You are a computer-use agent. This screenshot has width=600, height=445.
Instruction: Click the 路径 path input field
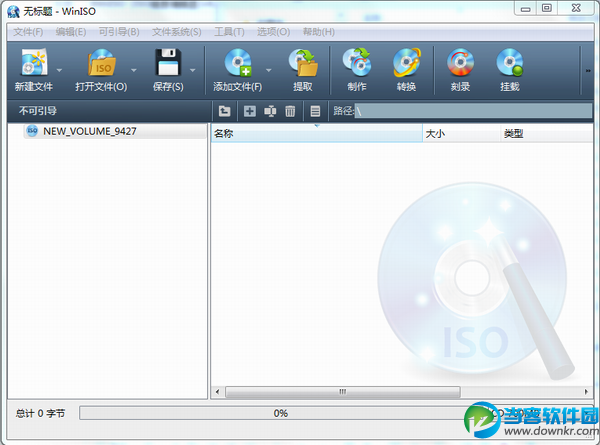pos(473,111)
